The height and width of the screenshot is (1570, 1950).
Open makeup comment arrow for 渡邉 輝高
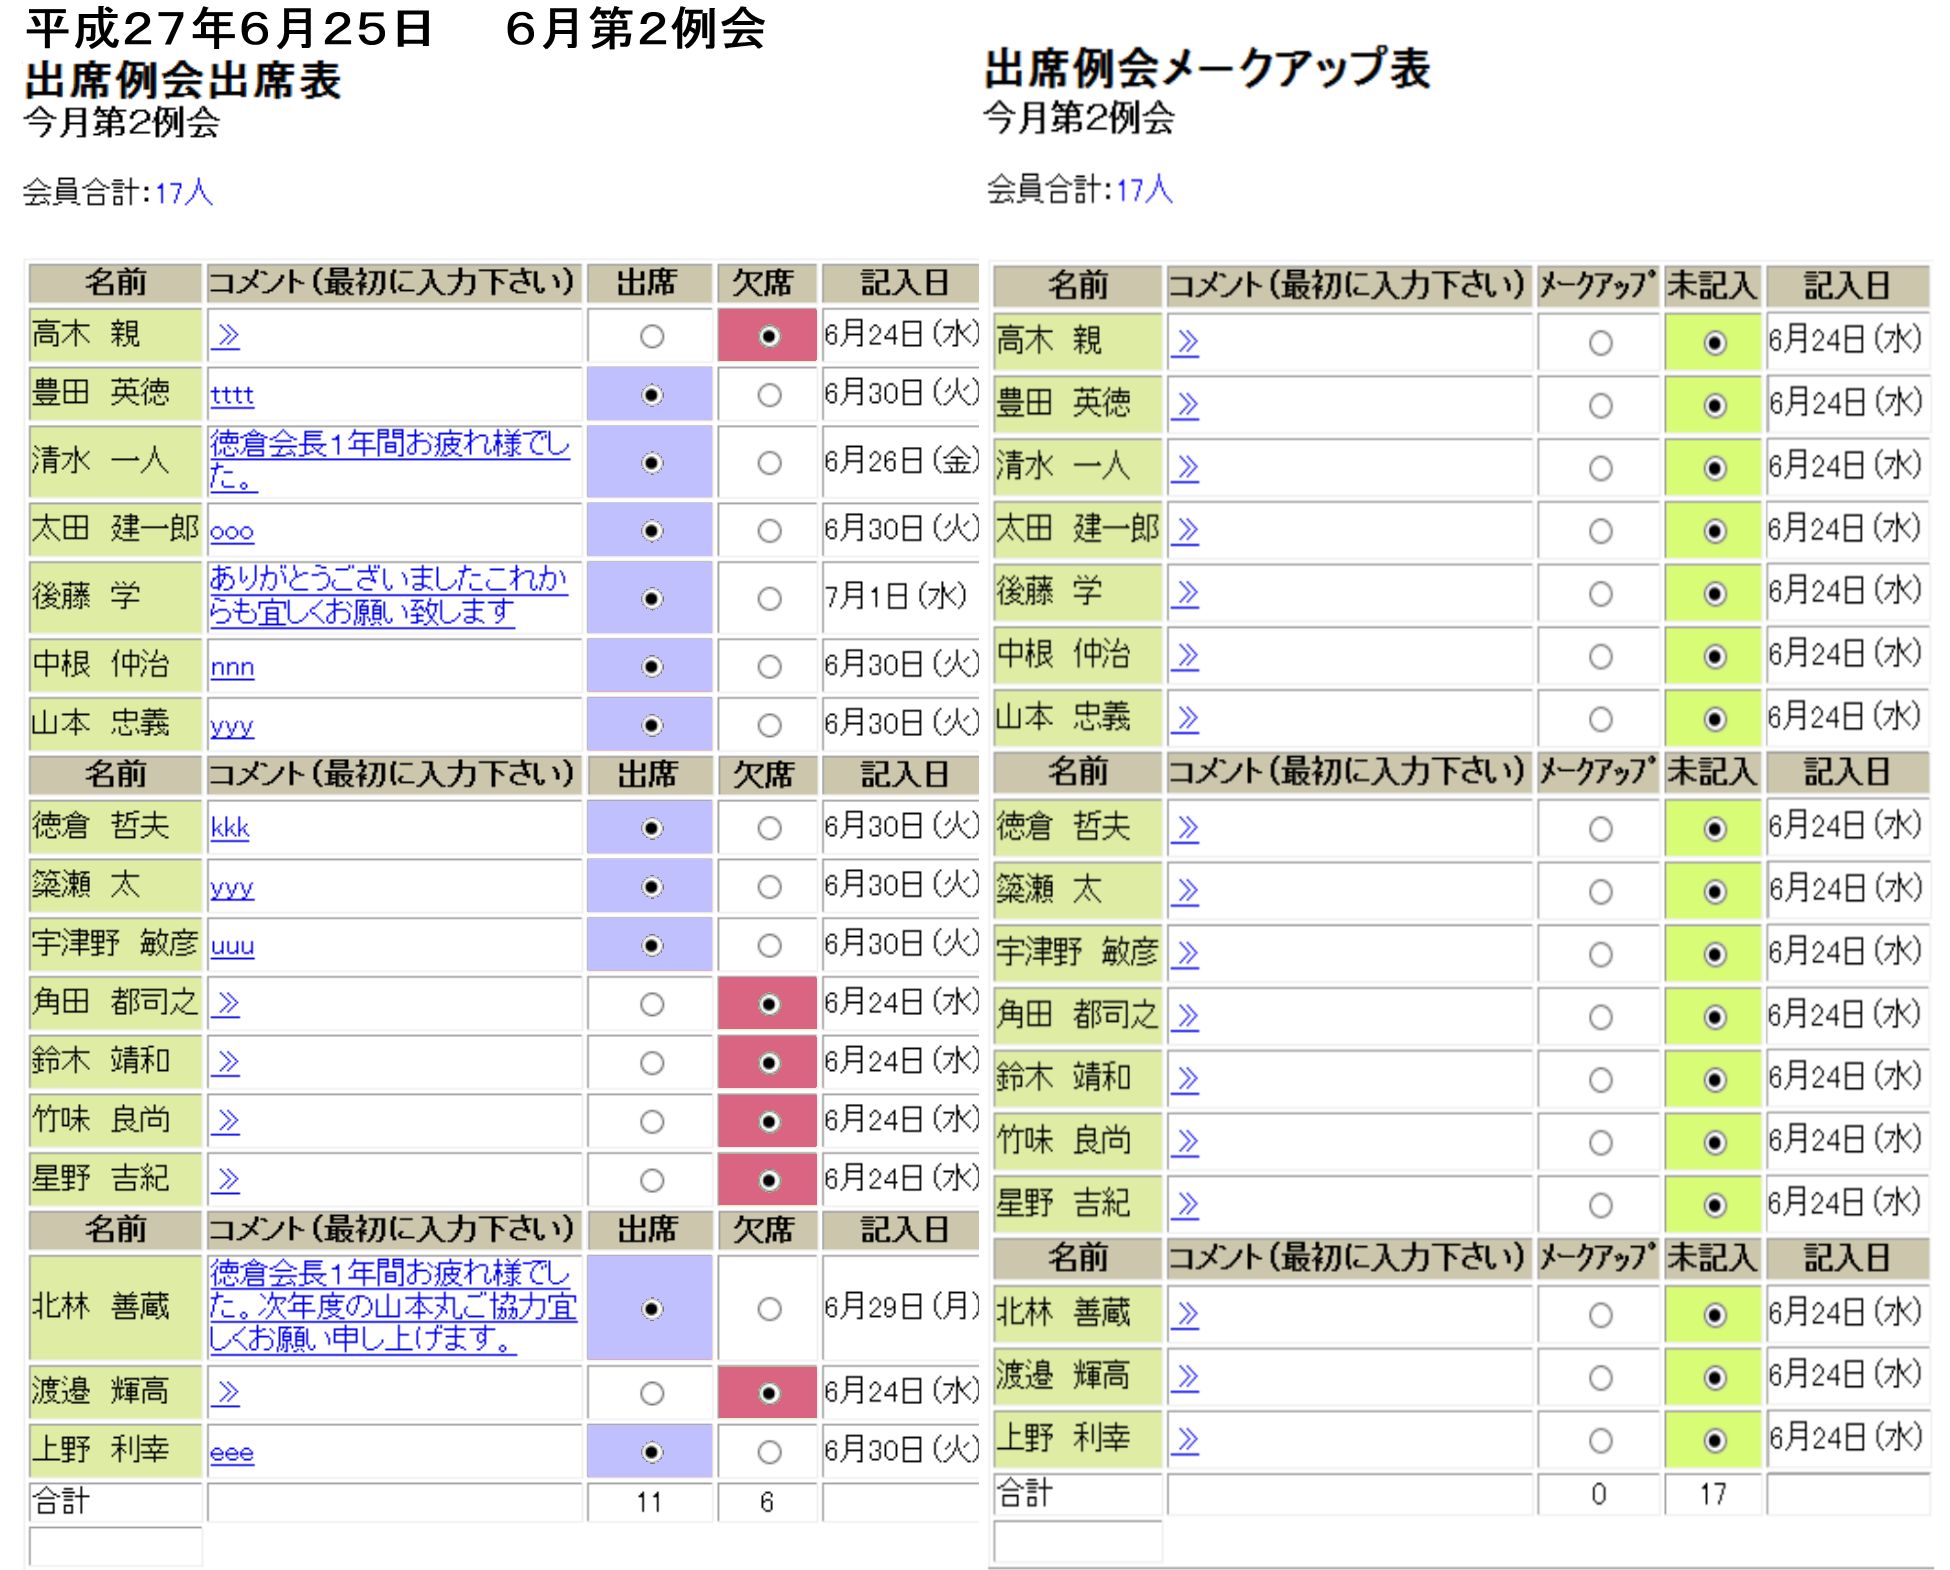click(1185, 1377)
